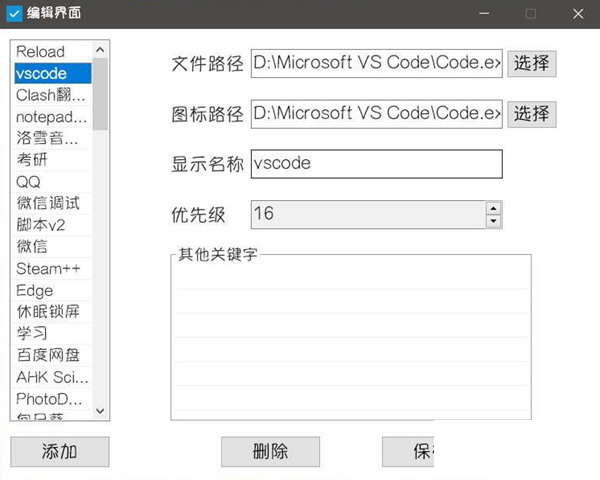Decrease priority with the down arrow
The width and height of the screenshot is (600, 480).
[x=493, y=221]
